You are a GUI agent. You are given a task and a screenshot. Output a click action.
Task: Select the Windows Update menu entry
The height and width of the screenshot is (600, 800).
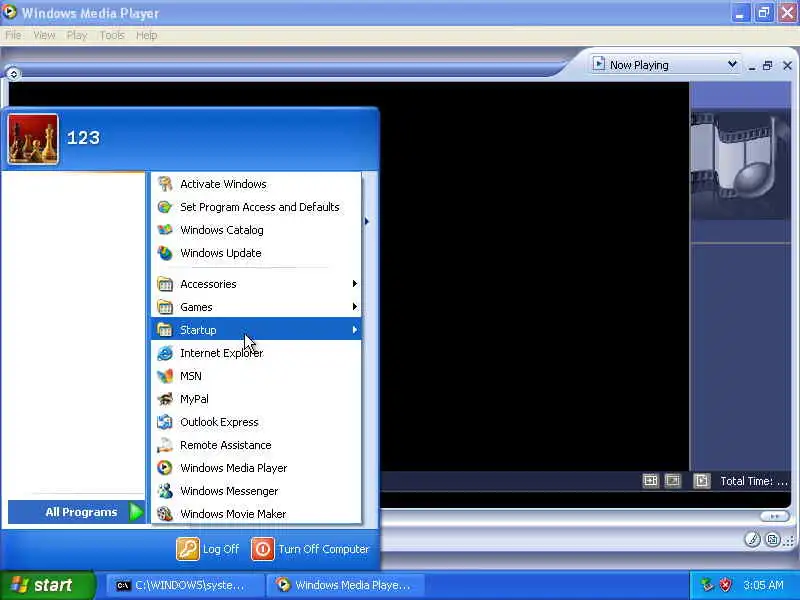[x=256, y=253]
